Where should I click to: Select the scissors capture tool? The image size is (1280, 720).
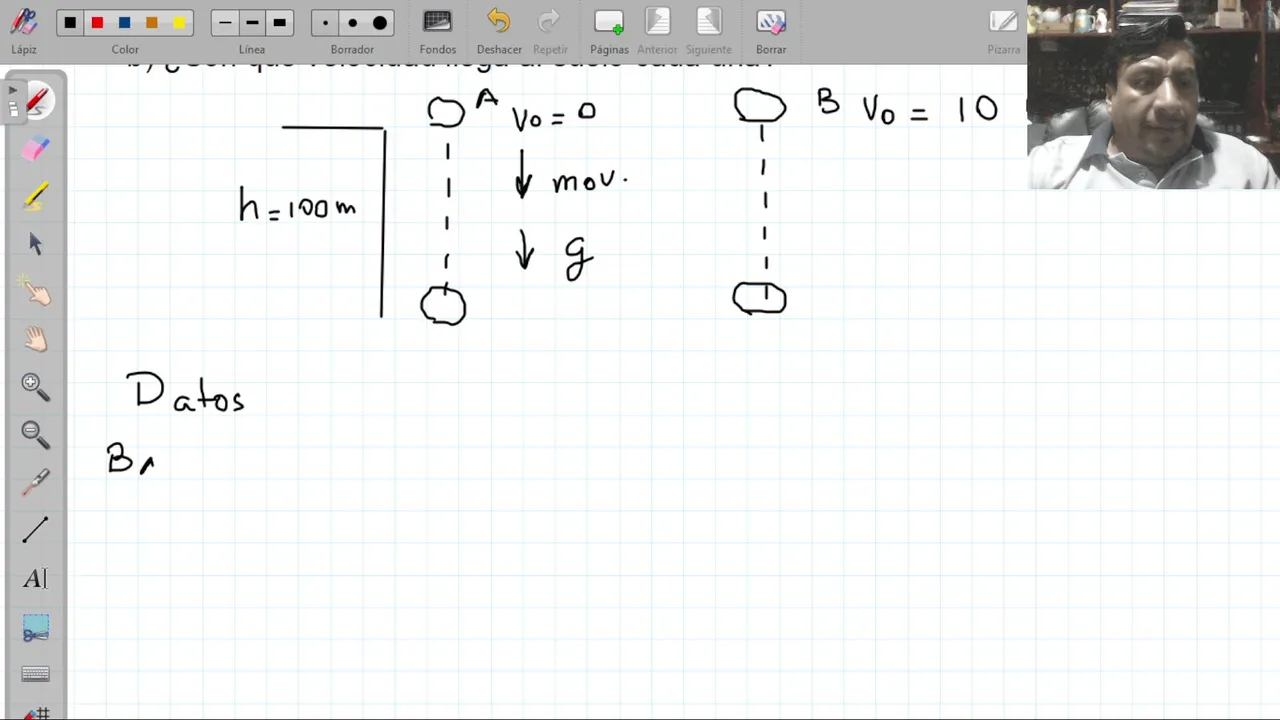point(35,628)
